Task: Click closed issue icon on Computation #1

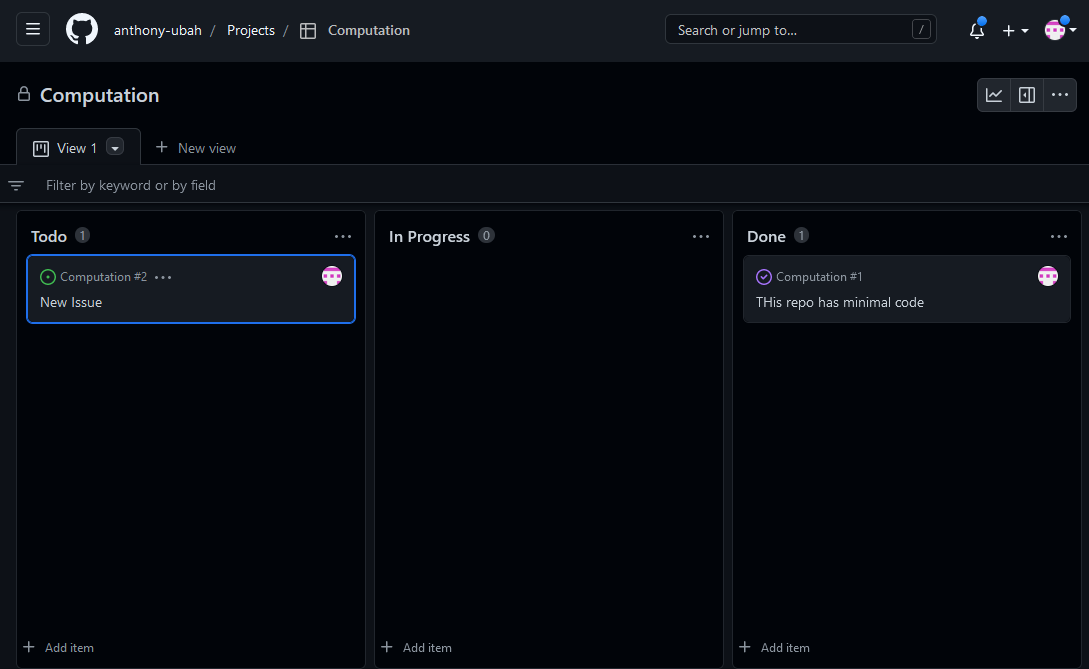Action: tap(764, 277)
